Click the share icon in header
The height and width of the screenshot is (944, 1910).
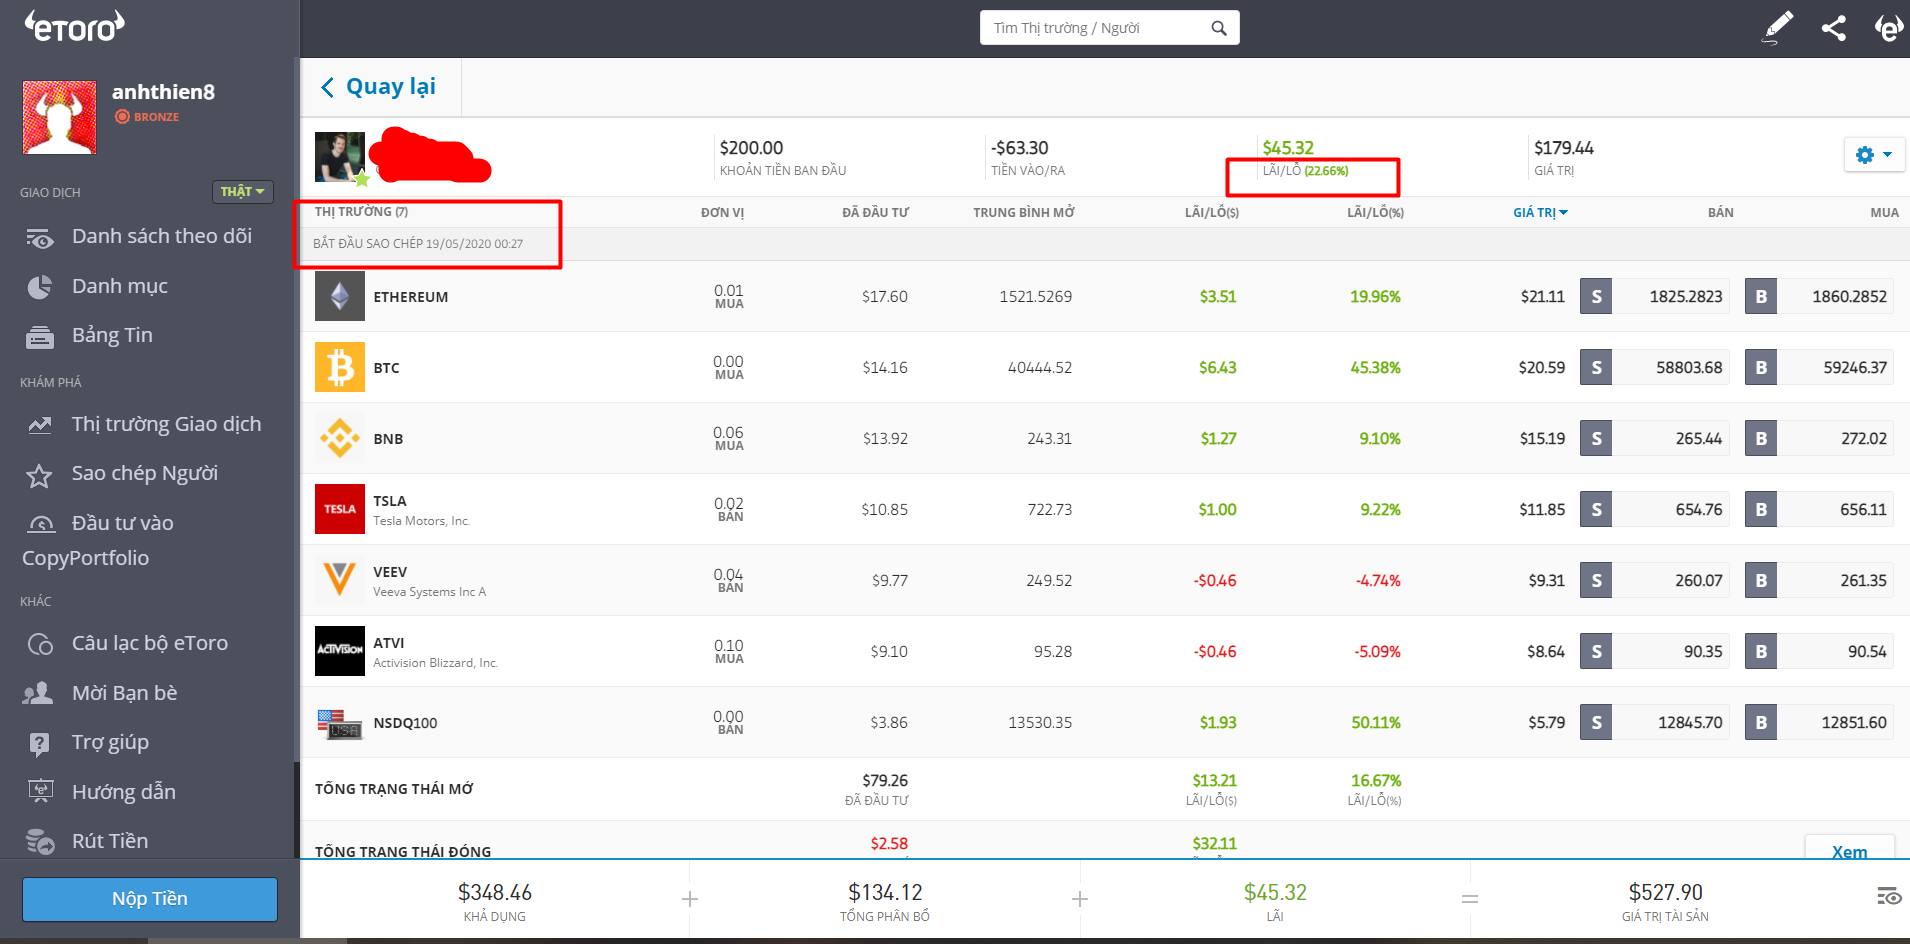[1833, 28]
